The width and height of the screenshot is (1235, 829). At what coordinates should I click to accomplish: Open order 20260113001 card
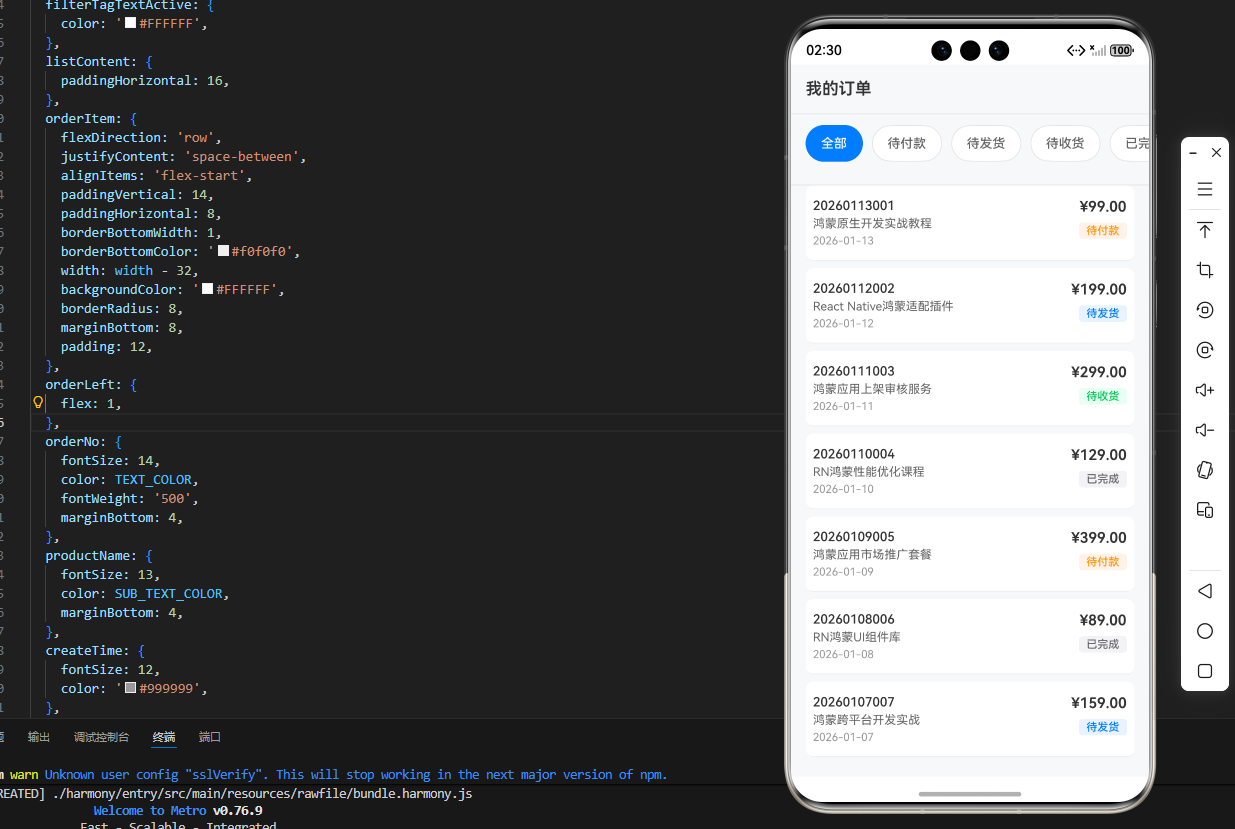click(x=970, y=223)
